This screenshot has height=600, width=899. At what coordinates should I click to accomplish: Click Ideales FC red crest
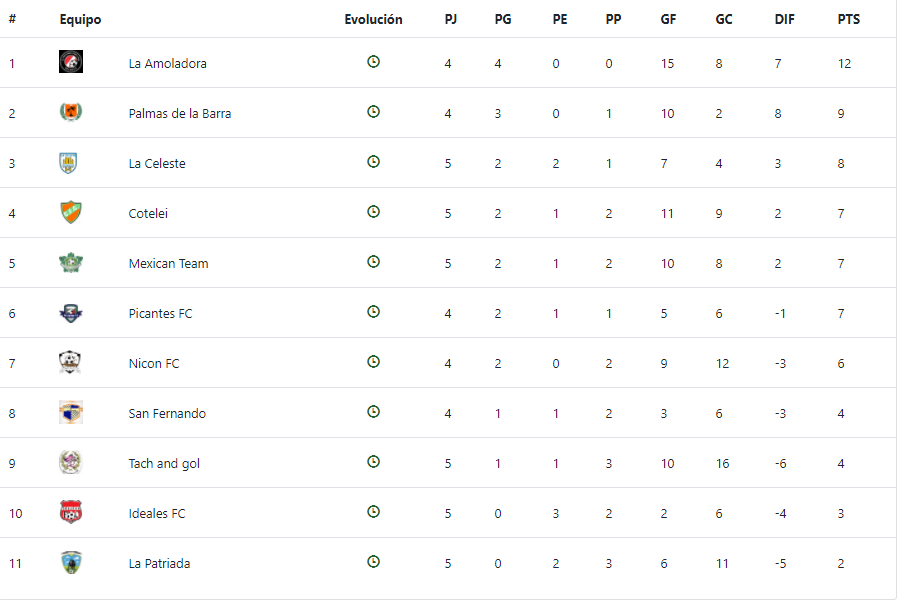tap(71, 513)
